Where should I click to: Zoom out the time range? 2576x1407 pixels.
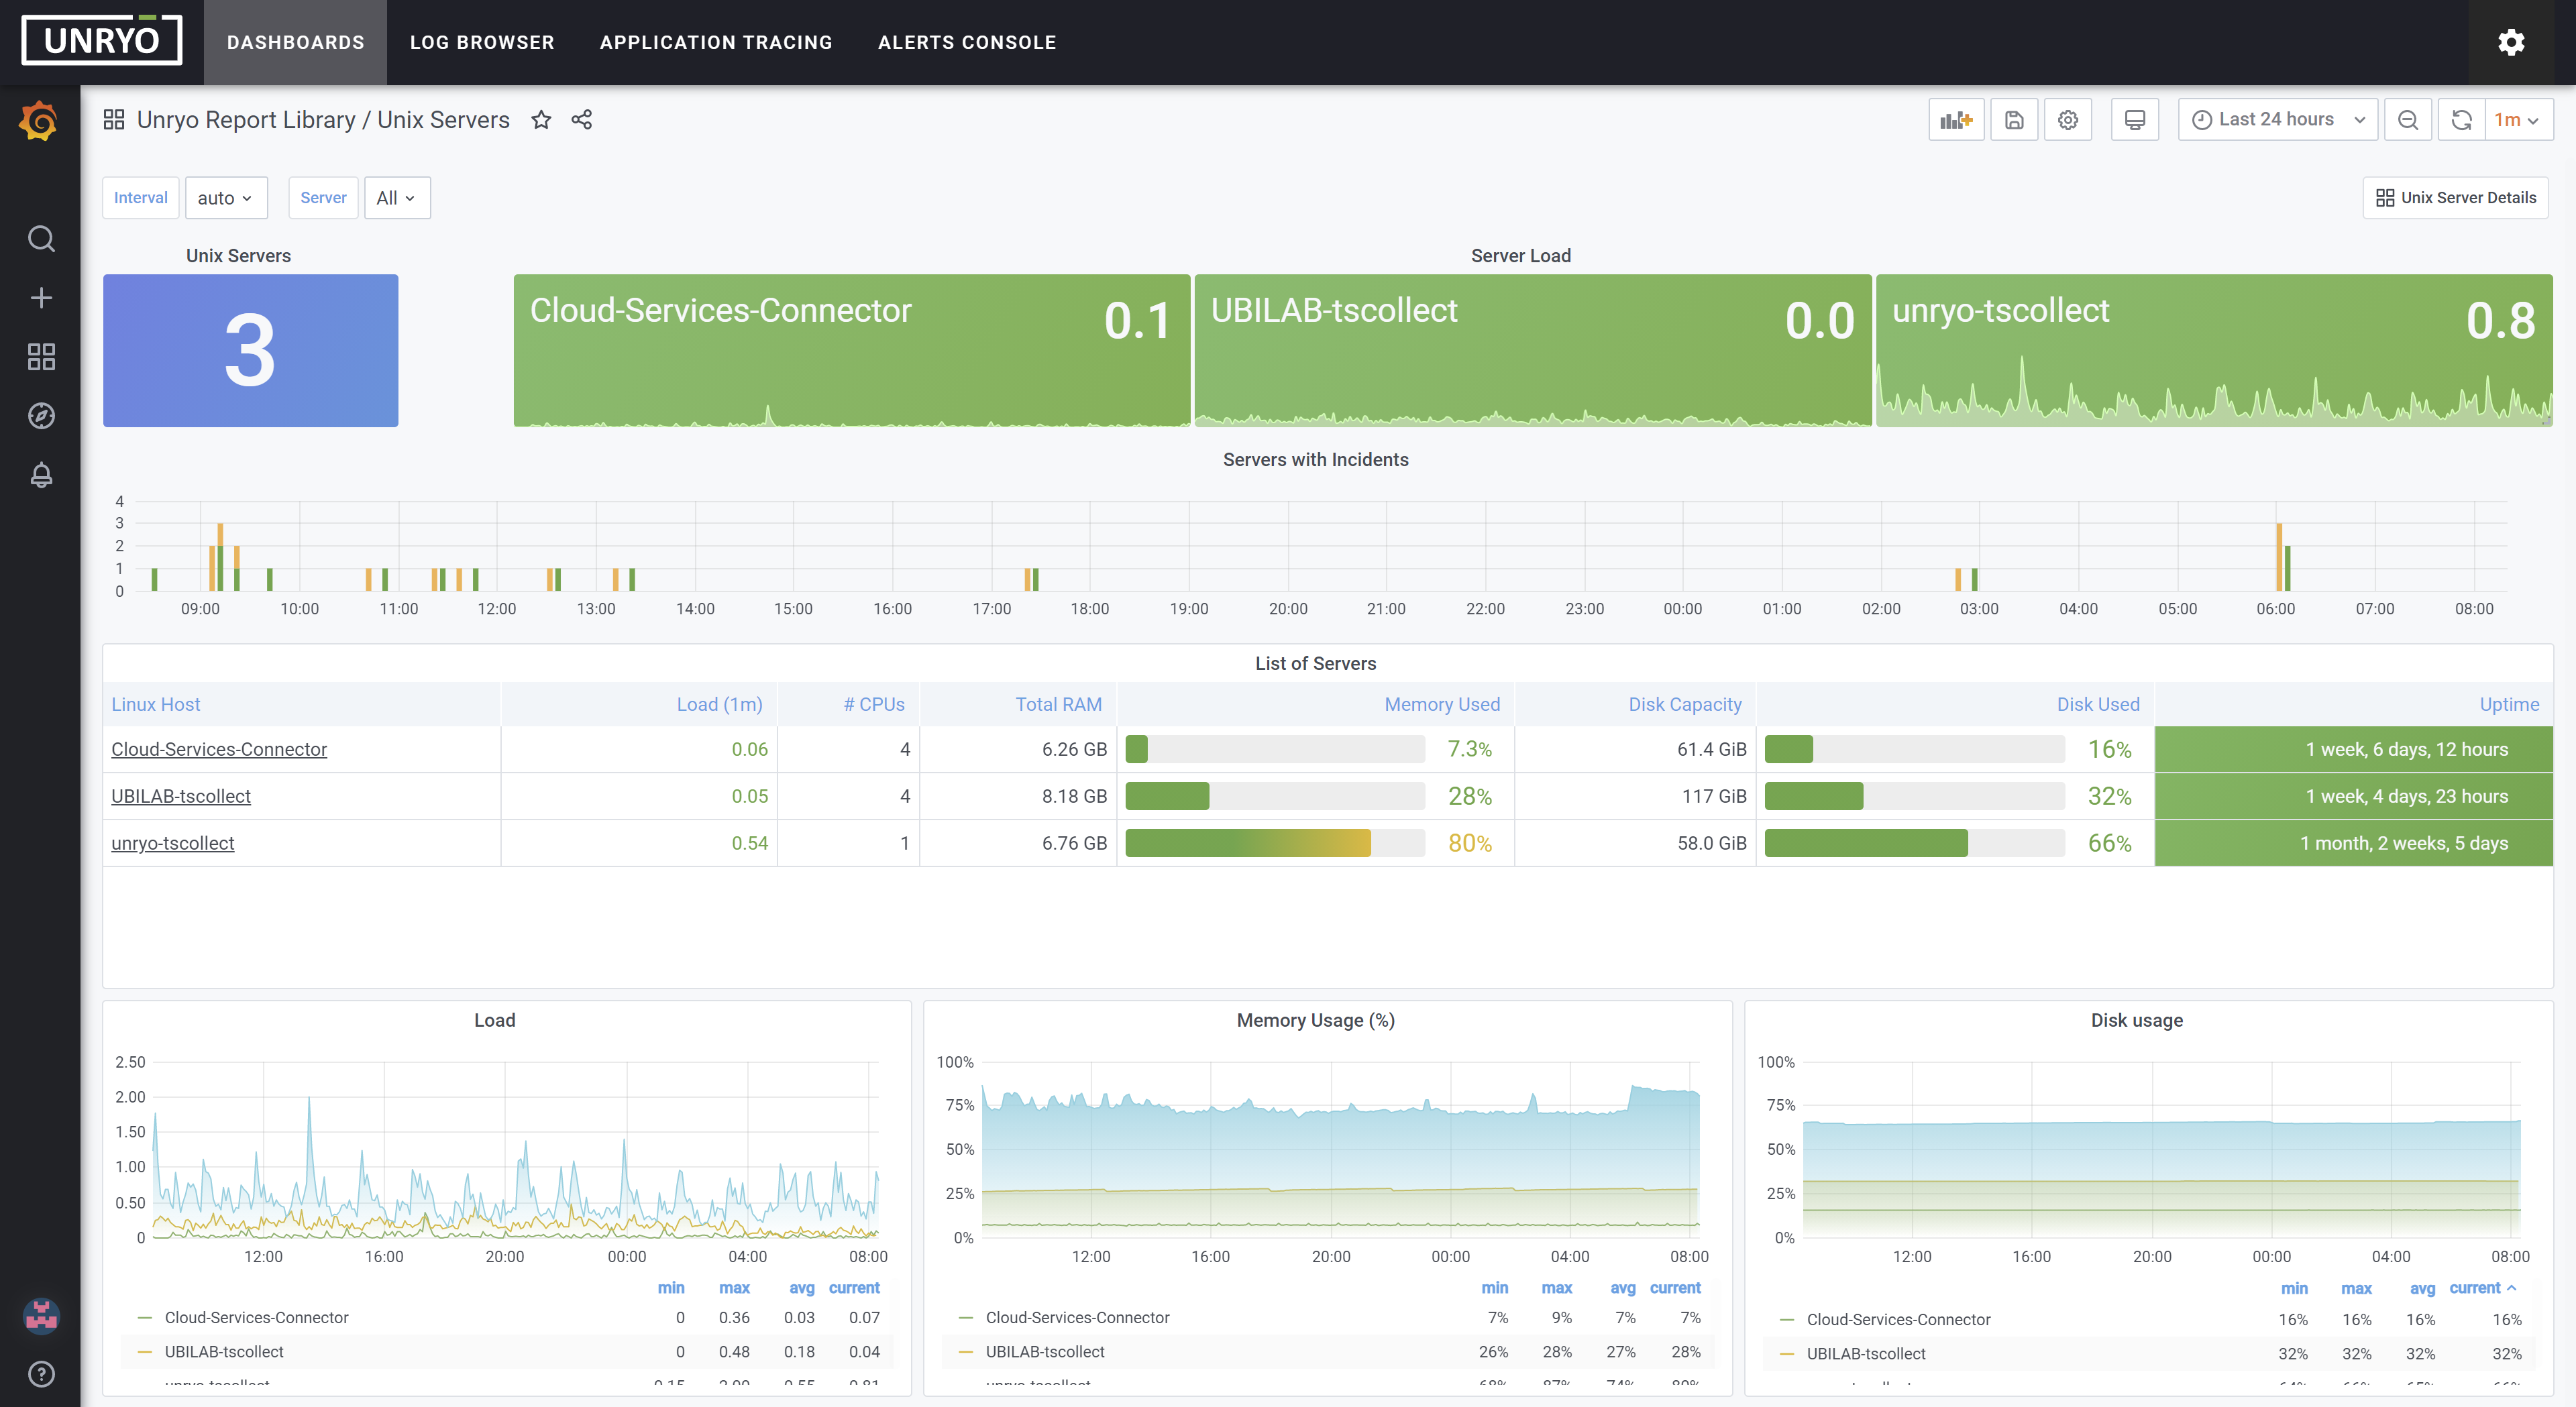[x=2408, y=120]
